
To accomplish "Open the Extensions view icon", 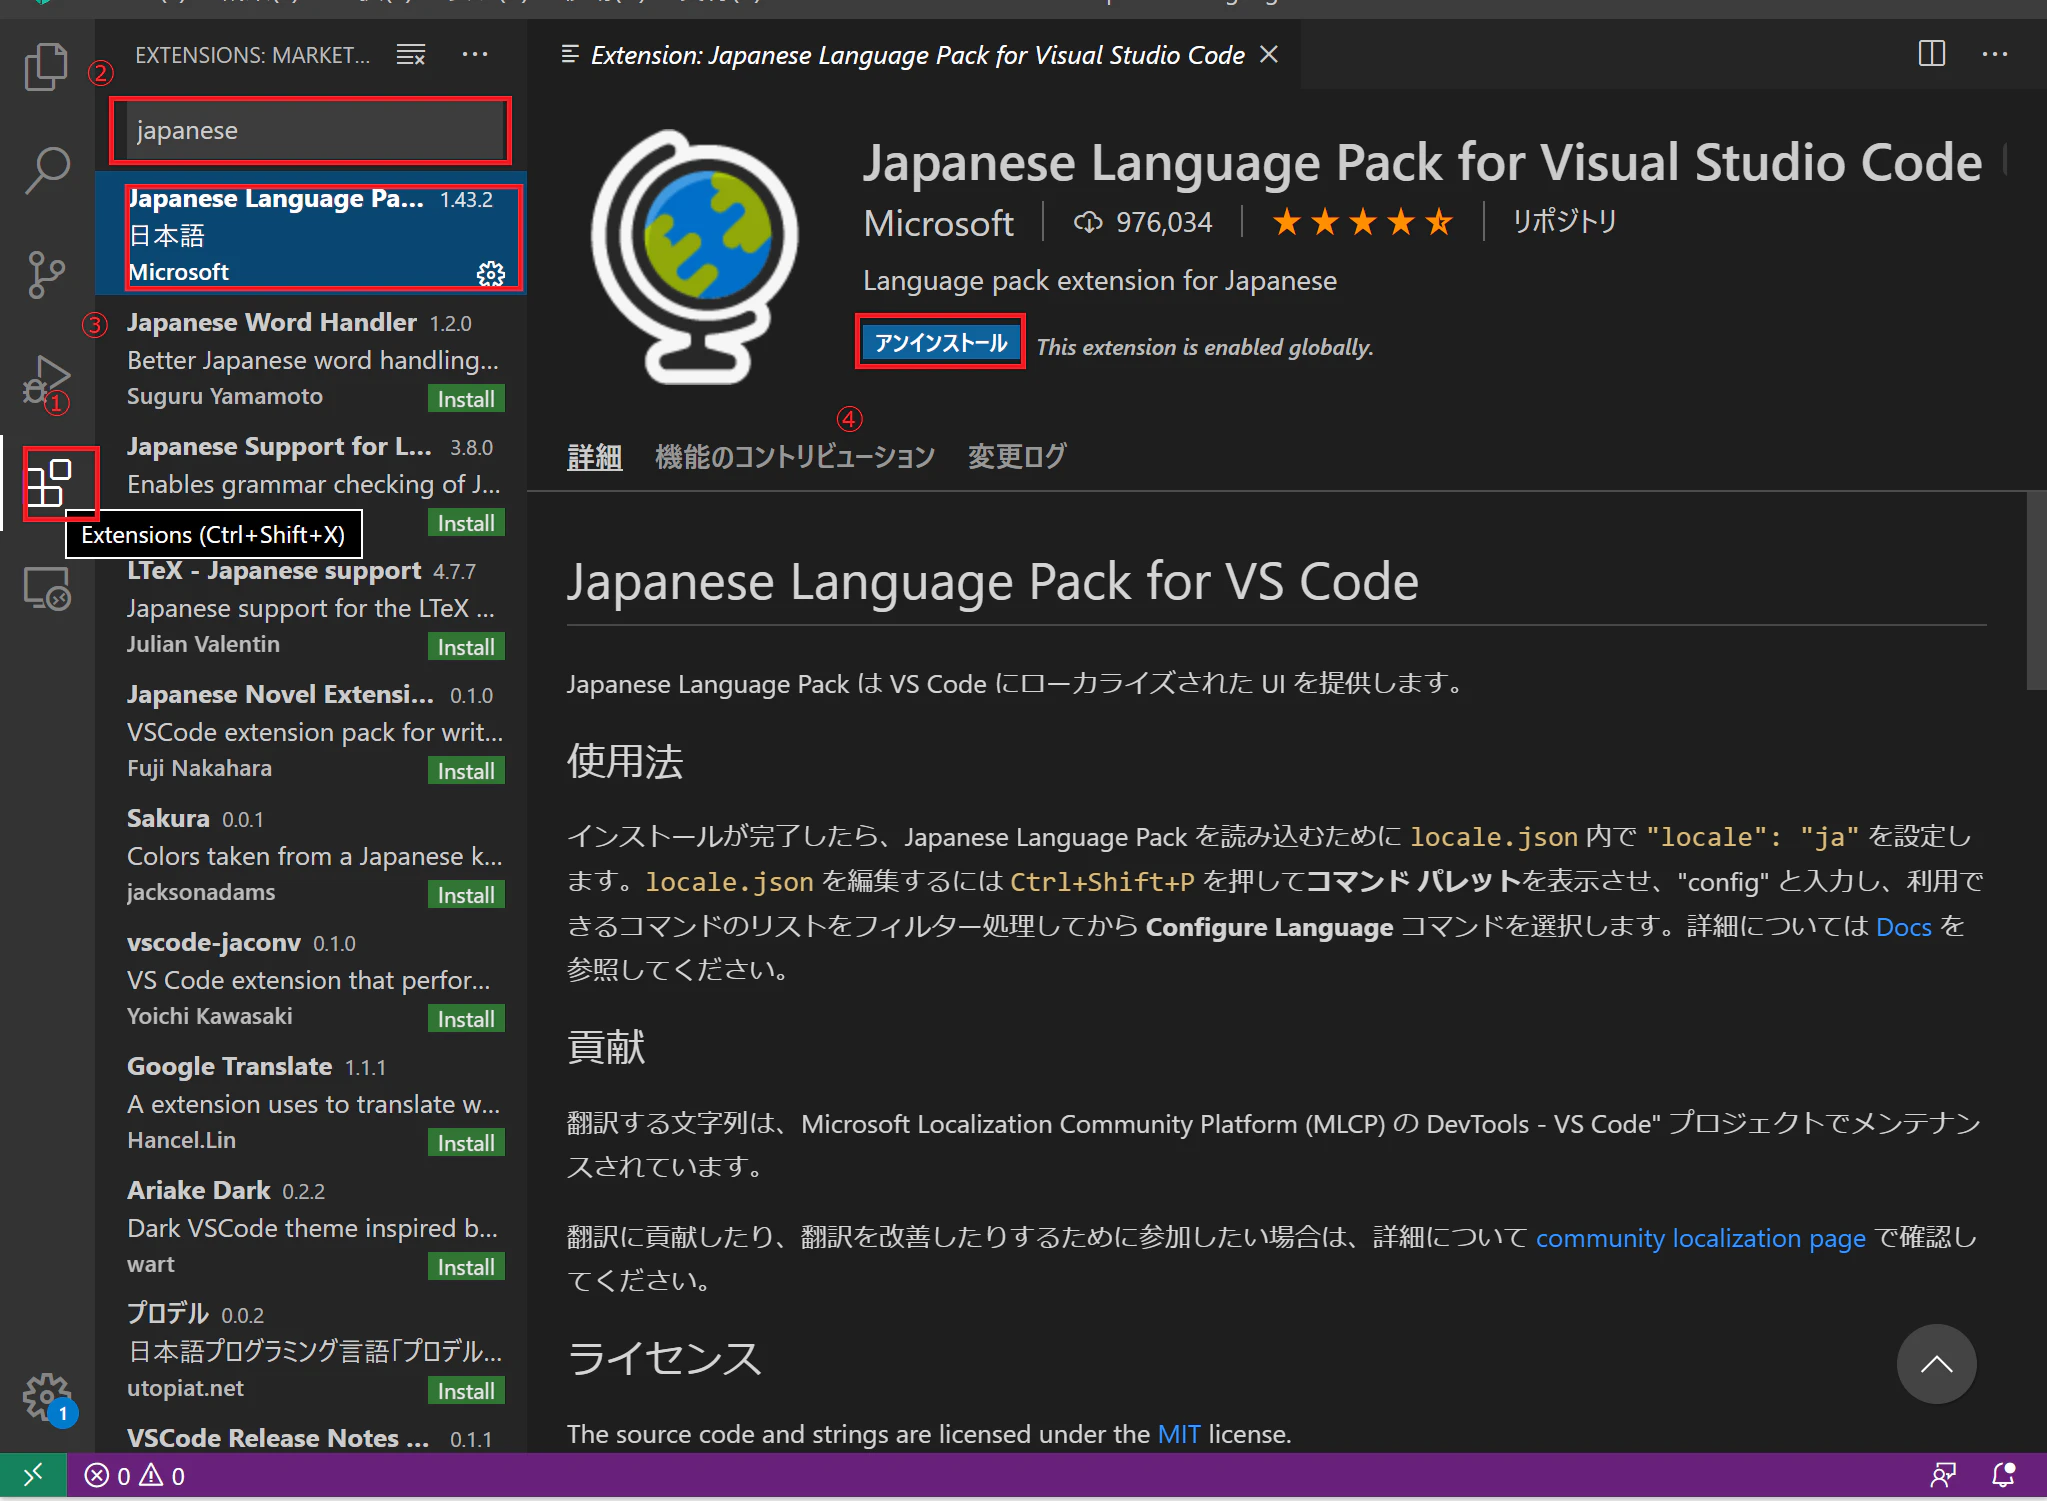I will pos(49,484).
